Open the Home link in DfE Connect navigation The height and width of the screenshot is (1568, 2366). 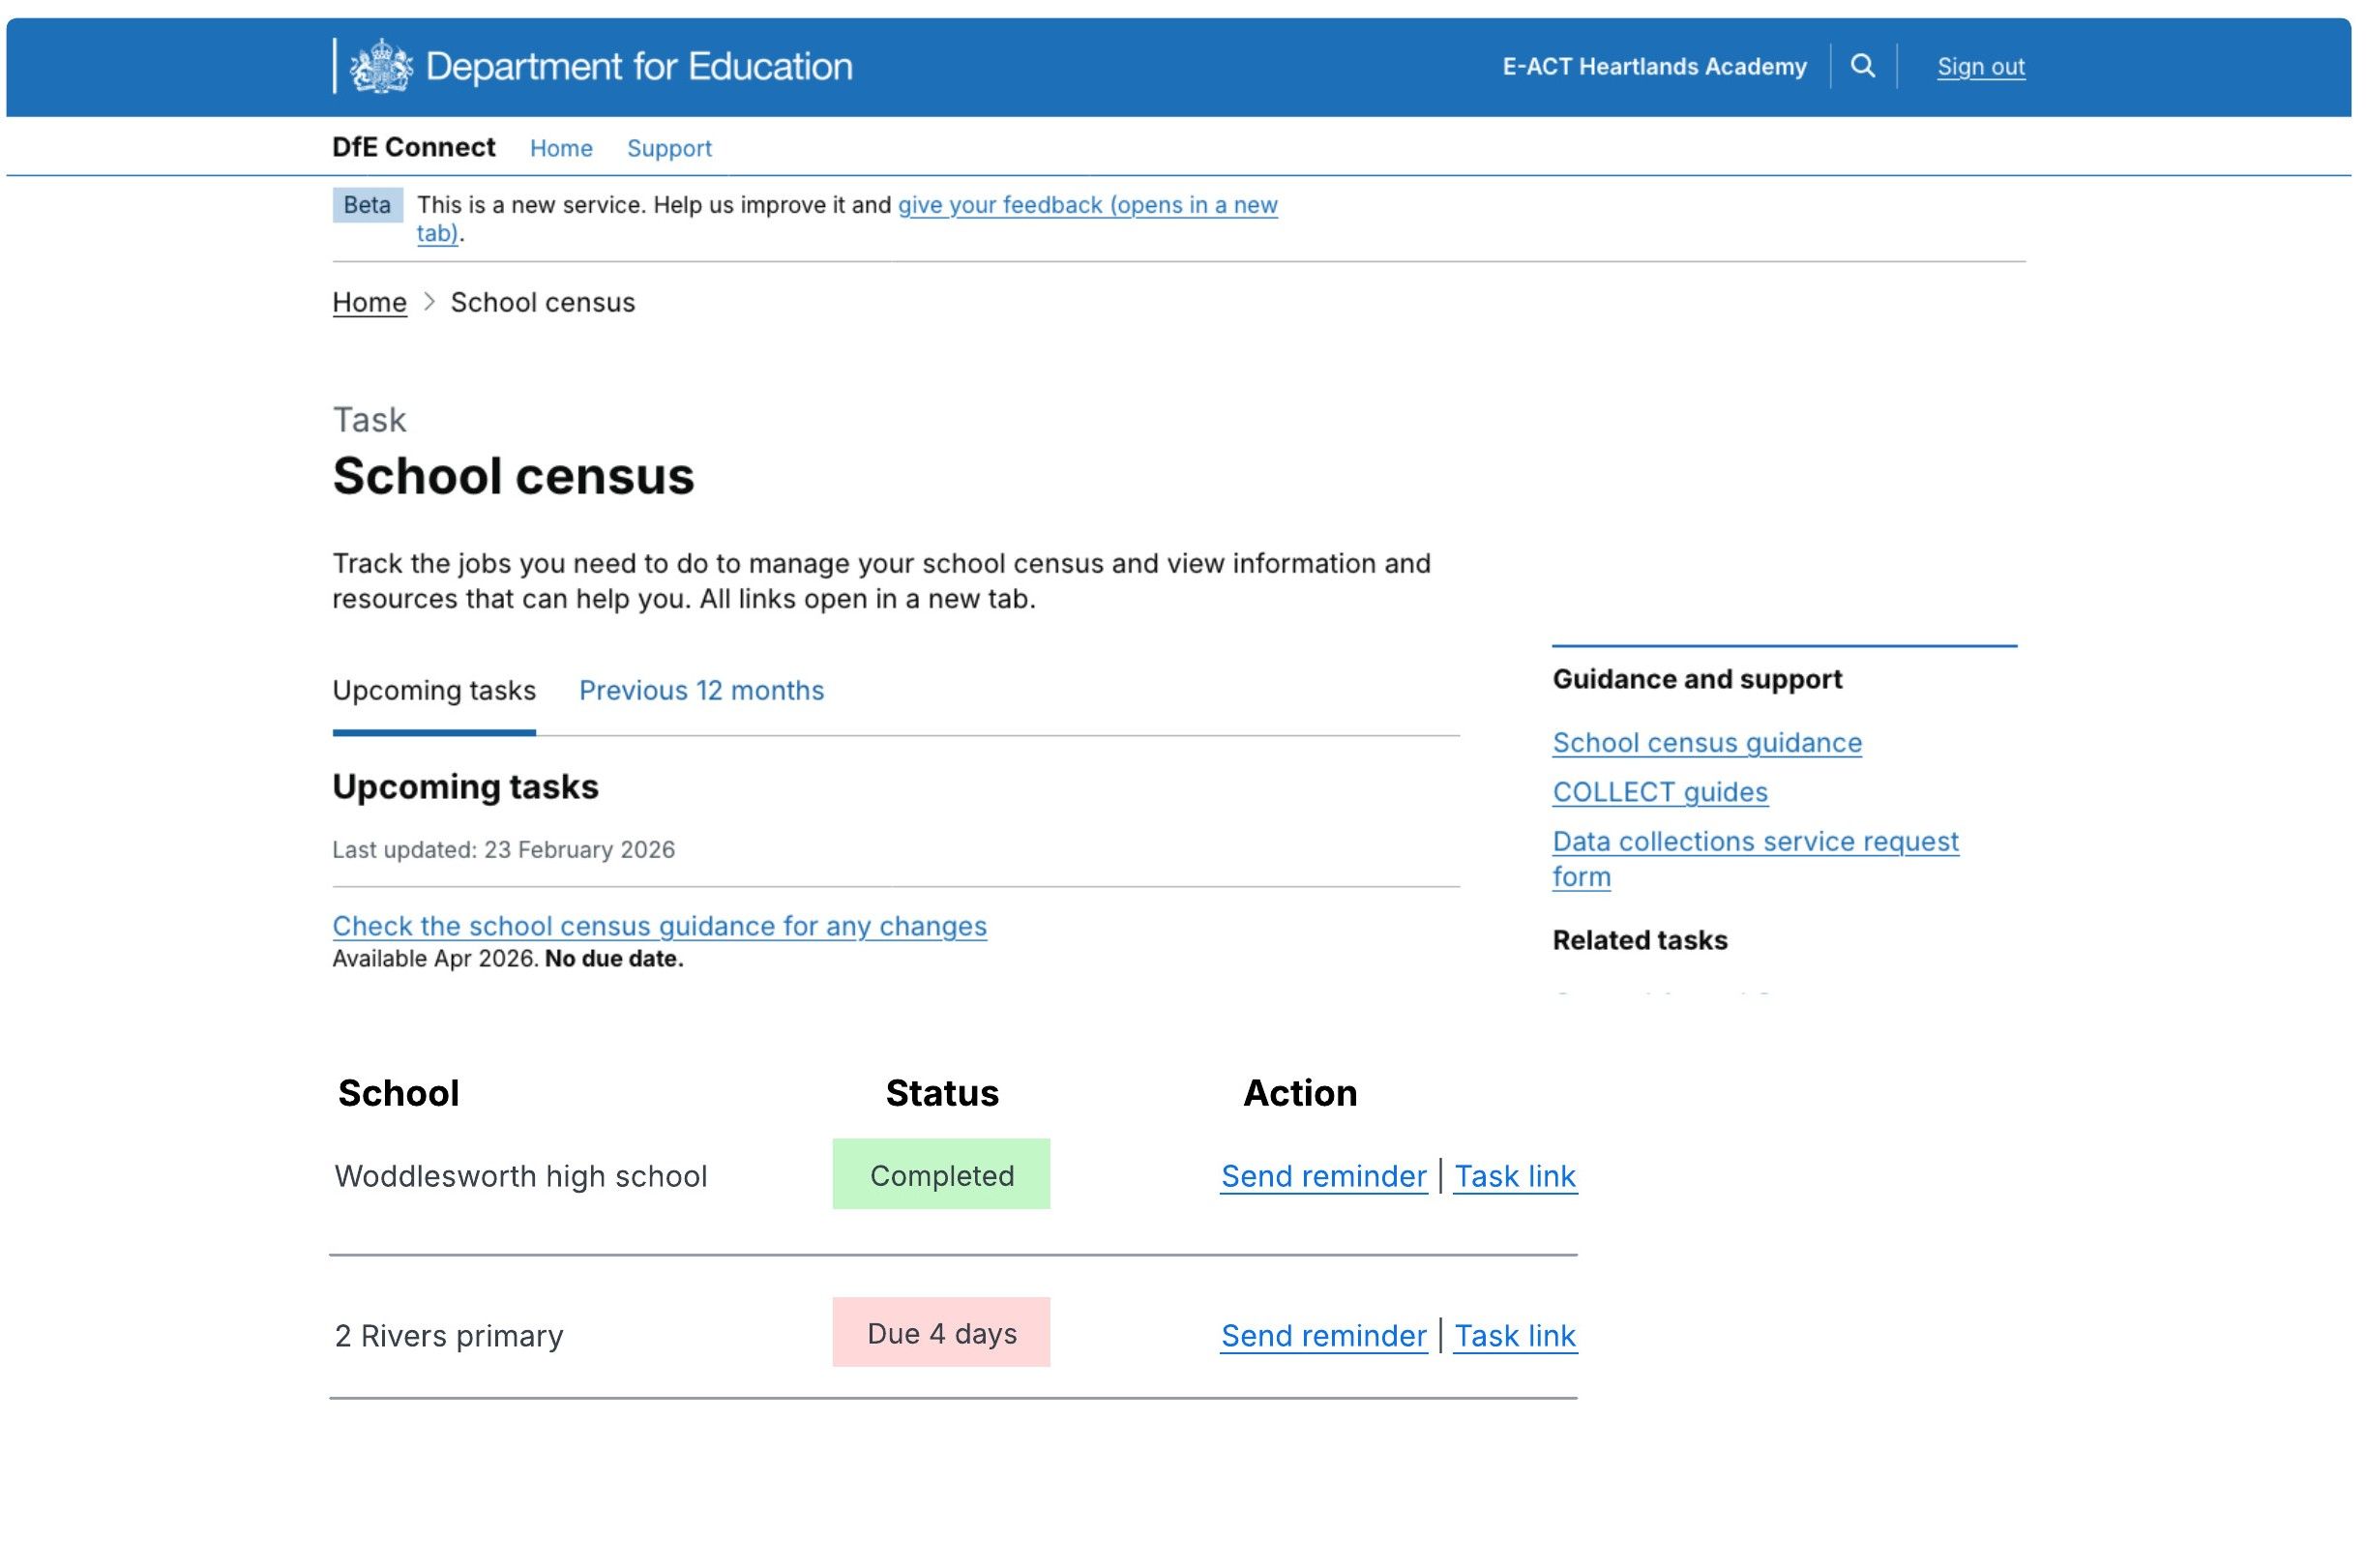click(x=560, y=148)
